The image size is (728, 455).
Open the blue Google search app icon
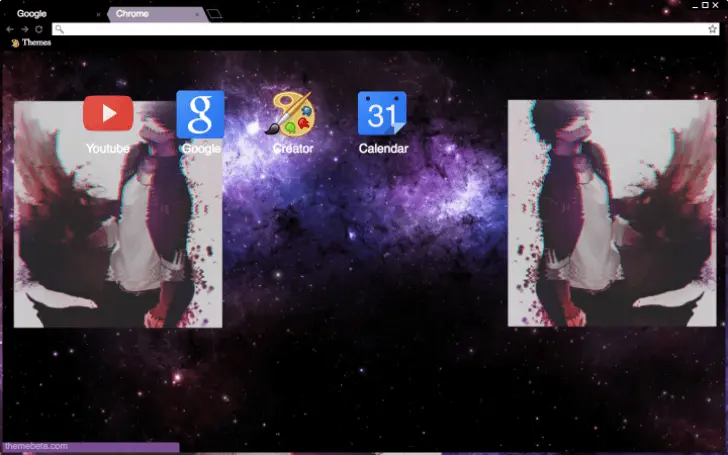tap(200, 114)
